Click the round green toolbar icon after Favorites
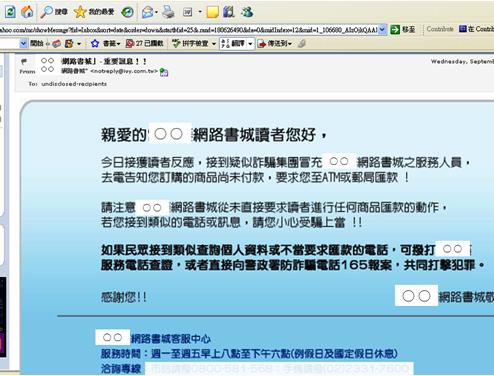The width and height of the screenshot is (494, 376). [x=127, y=12]
